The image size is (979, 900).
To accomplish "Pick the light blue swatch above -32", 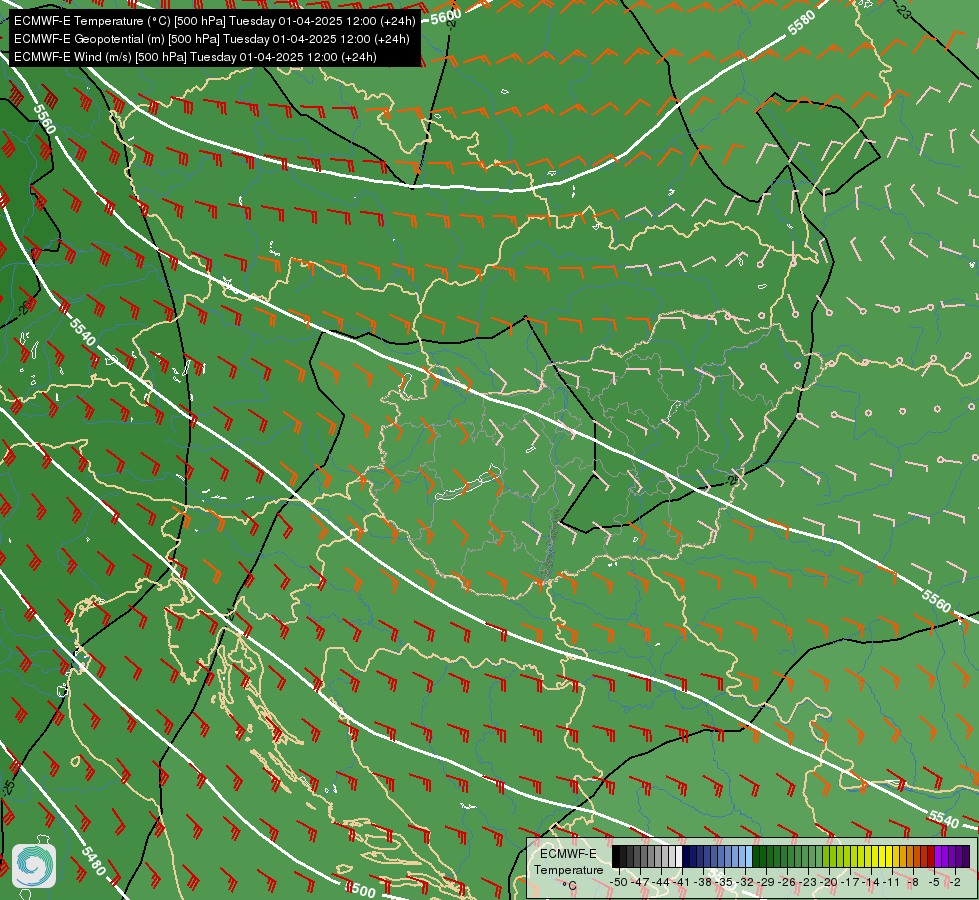I will pos(749,856).
